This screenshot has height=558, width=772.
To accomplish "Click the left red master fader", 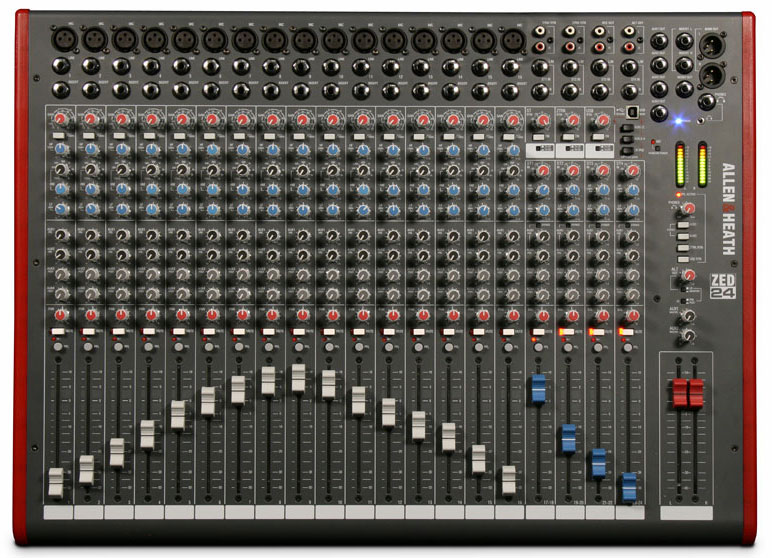I will pos(682,393).
